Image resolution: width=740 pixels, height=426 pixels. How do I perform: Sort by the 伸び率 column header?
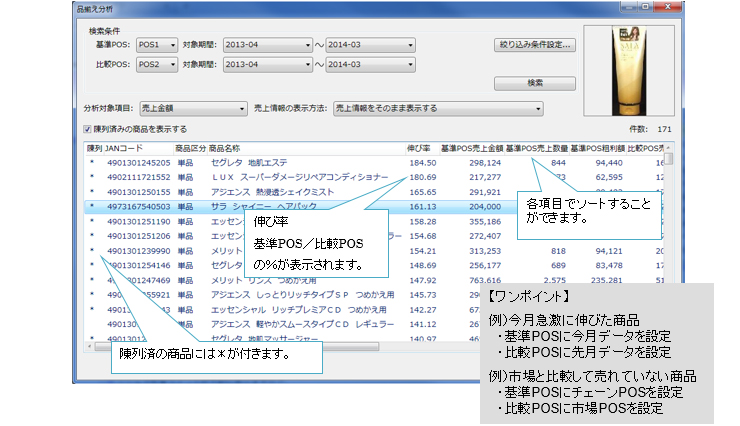pos(421,148)
